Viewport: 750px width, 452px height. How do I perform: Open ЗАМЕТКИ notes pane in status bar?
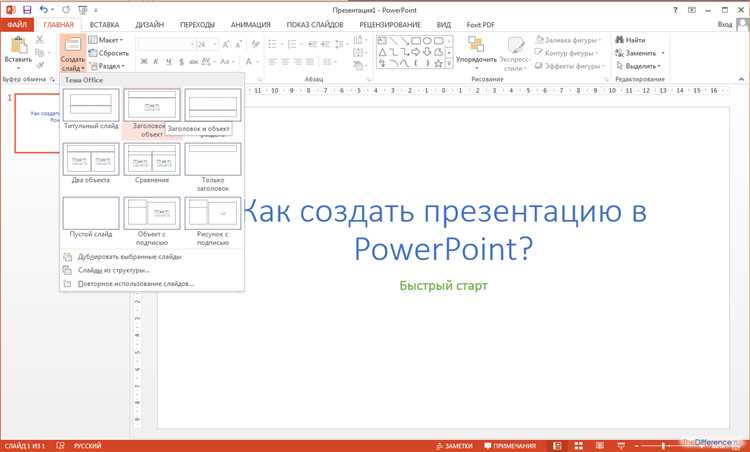coord(454,446)
